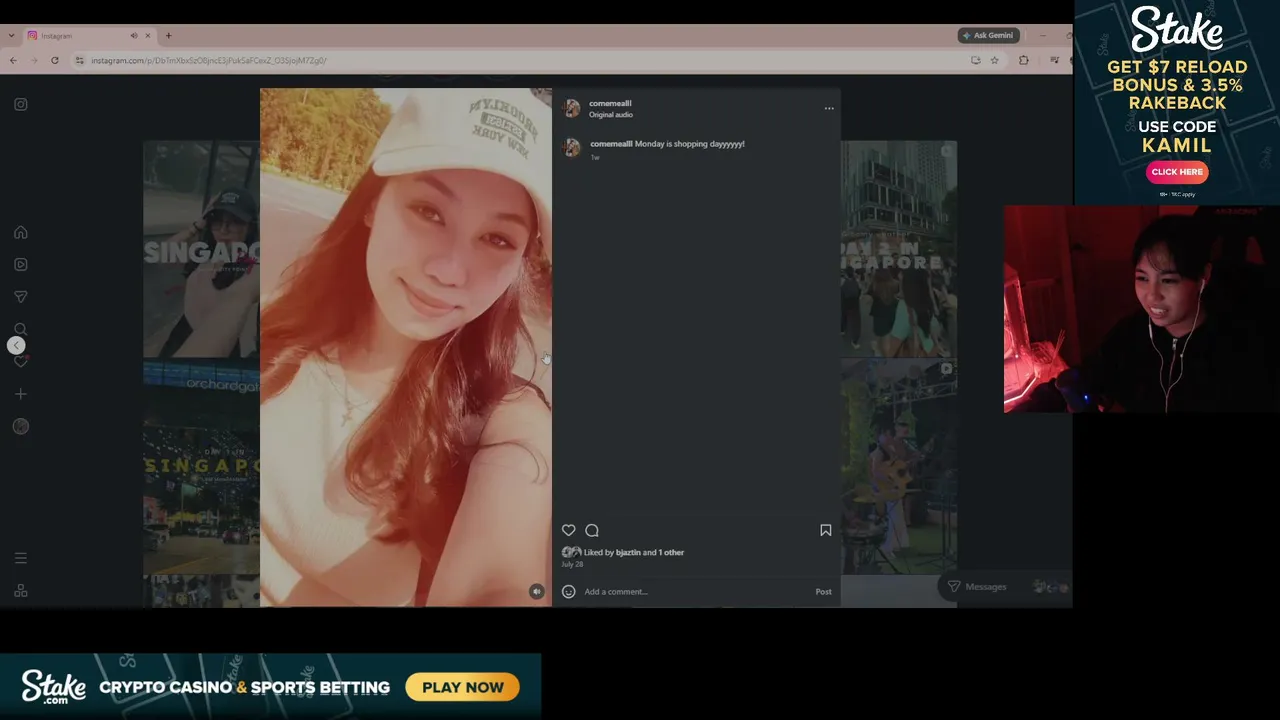
Task: Open the browser extensions puzzle icon
Action: (x=1023, y=60)
